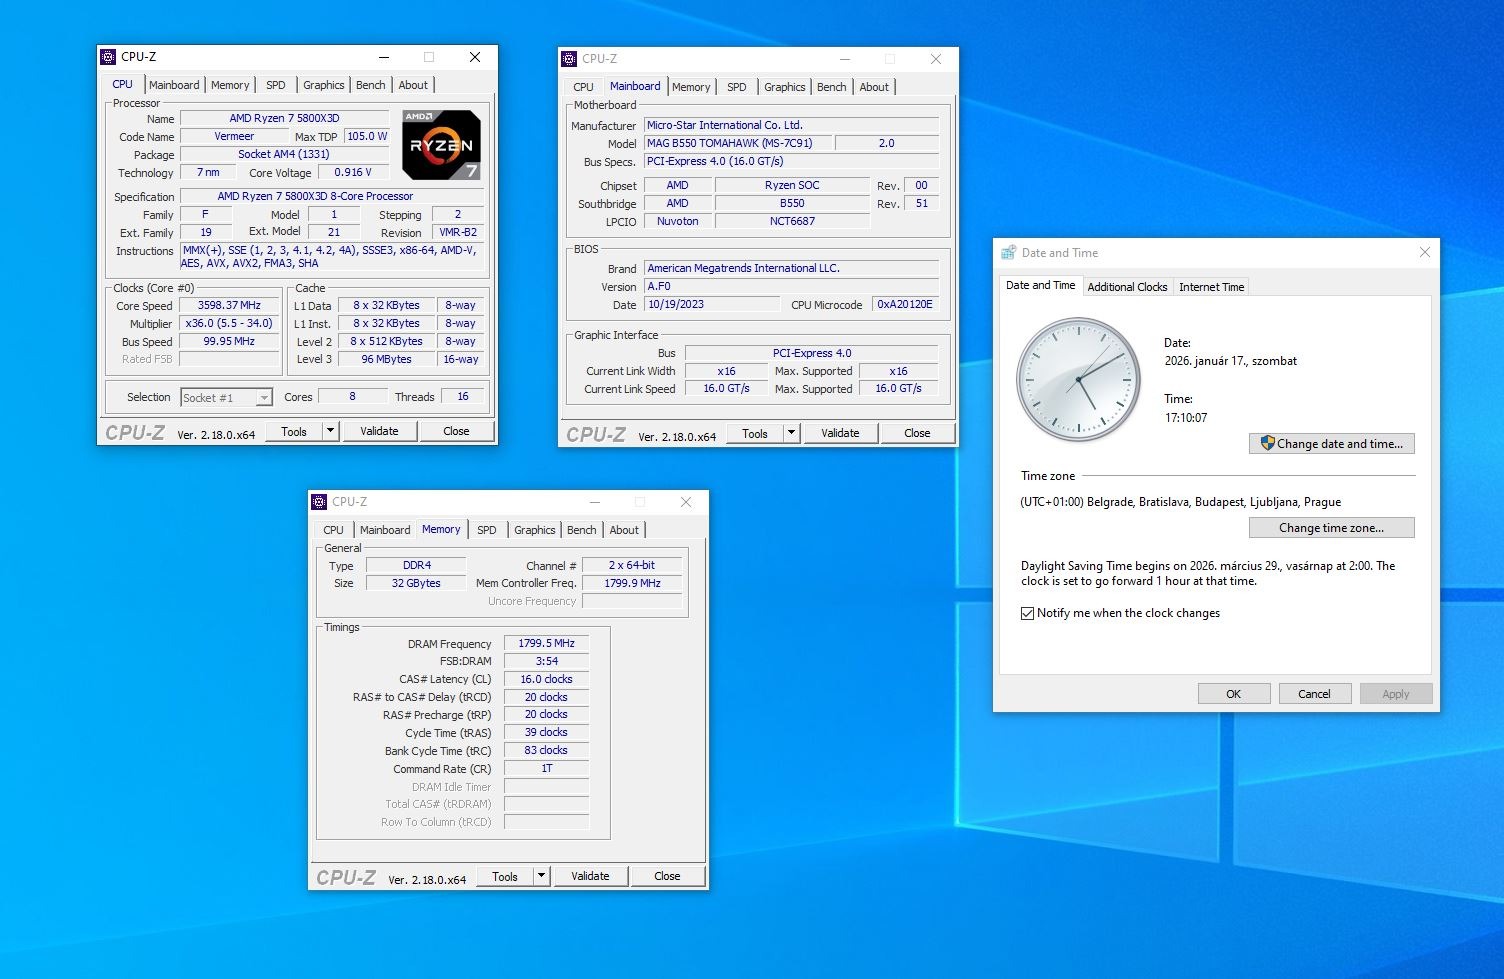Switch to the CPU tab in the Memory window
This screenshot has width=1504, height=979.
334,530
